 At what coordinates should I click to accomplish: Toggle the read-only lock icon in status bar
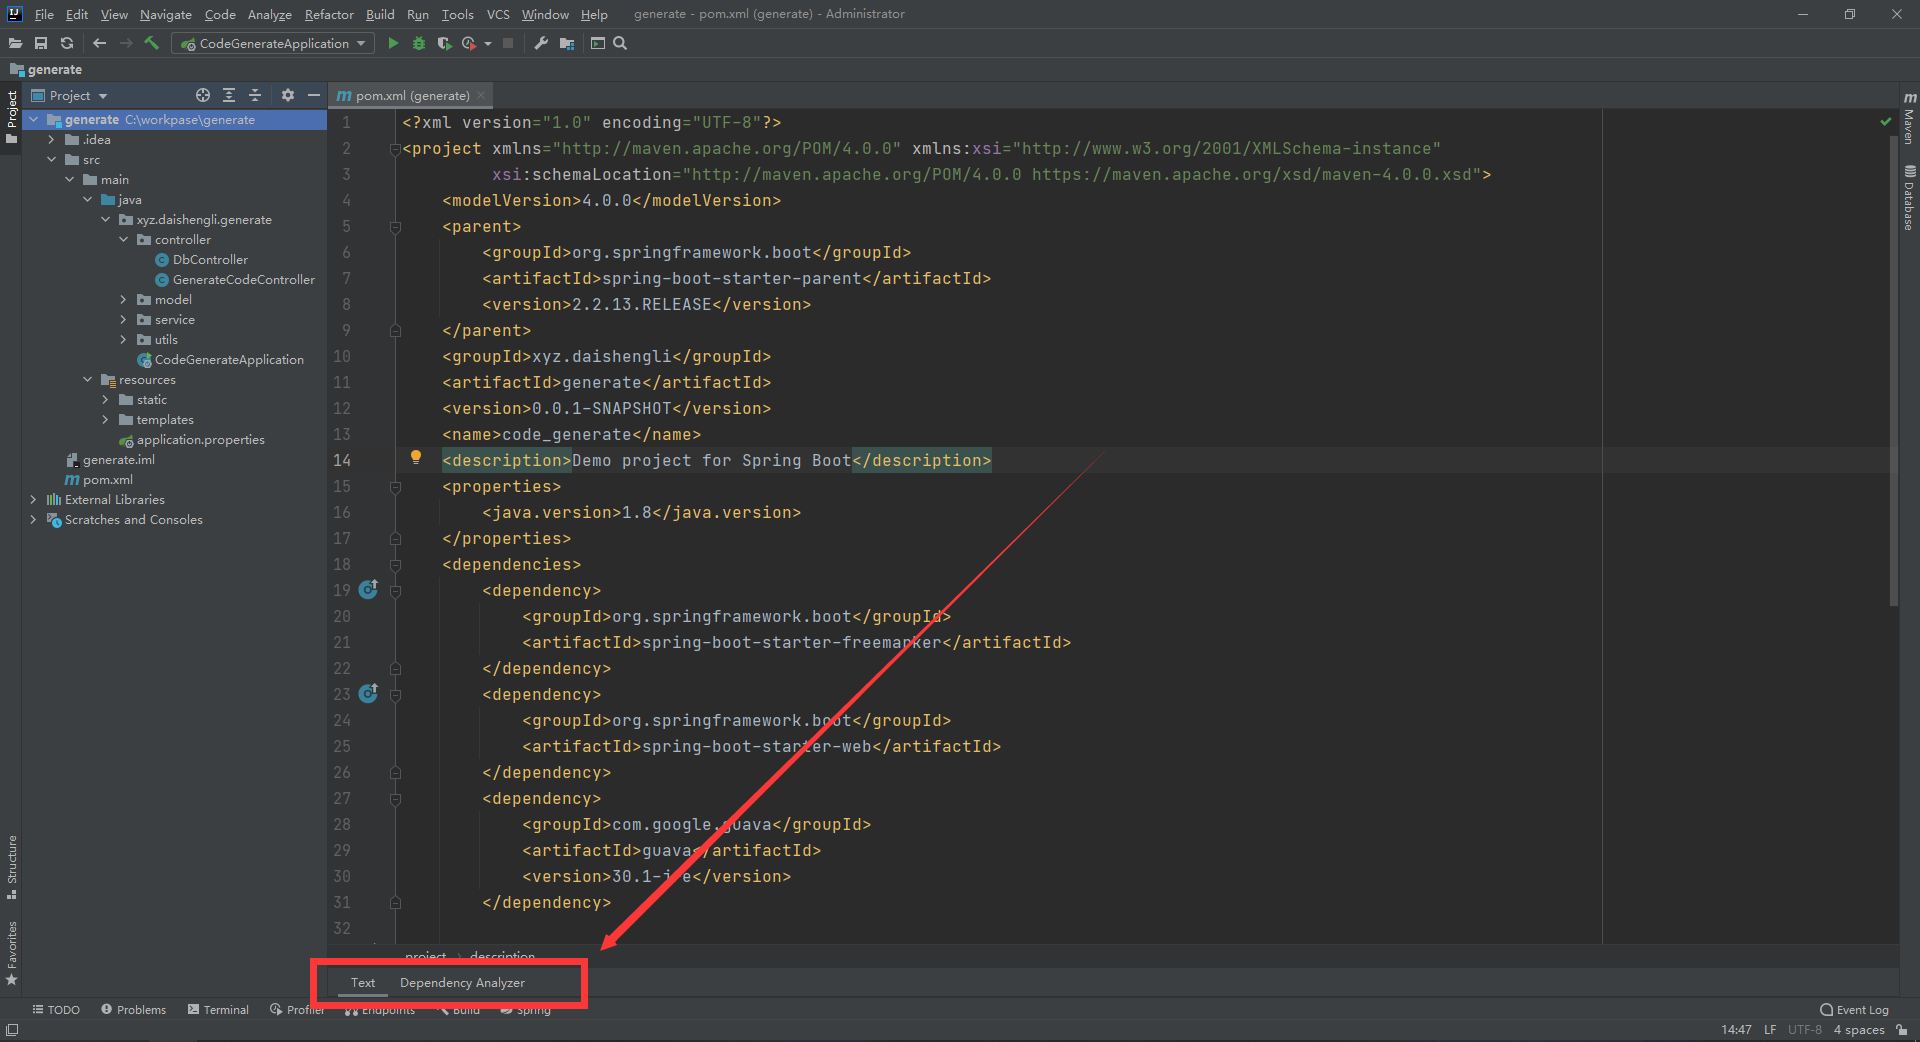point(1901,1030)
